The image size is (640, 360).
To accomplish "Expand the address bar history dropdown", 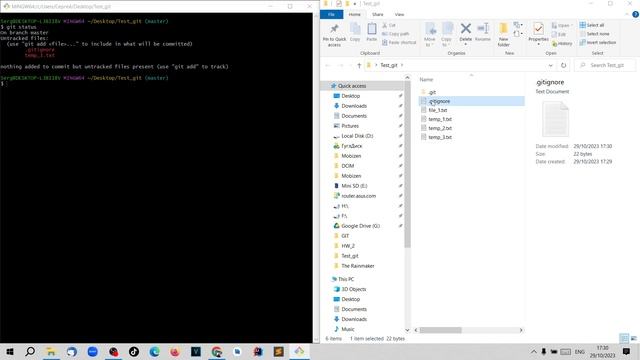I will pyautogui.click(x=550, y=65).
